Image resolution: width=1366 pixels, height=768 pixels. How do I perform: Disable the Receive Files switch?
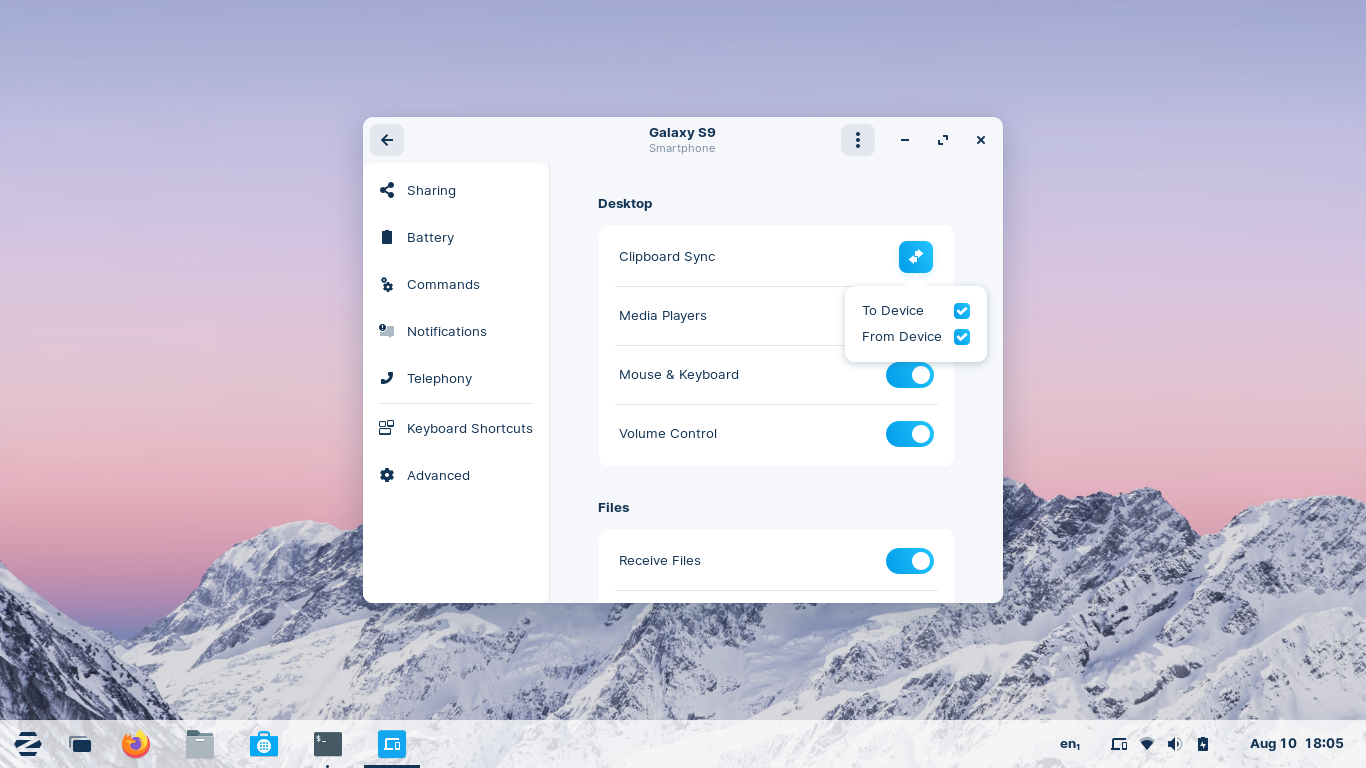[910, 561]
